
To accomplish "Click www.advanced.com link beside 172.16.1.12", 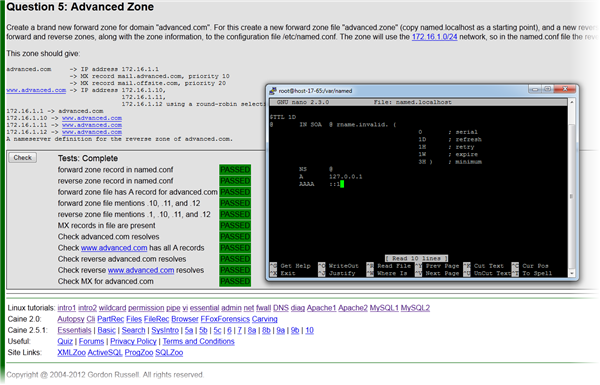I will 92,132.
